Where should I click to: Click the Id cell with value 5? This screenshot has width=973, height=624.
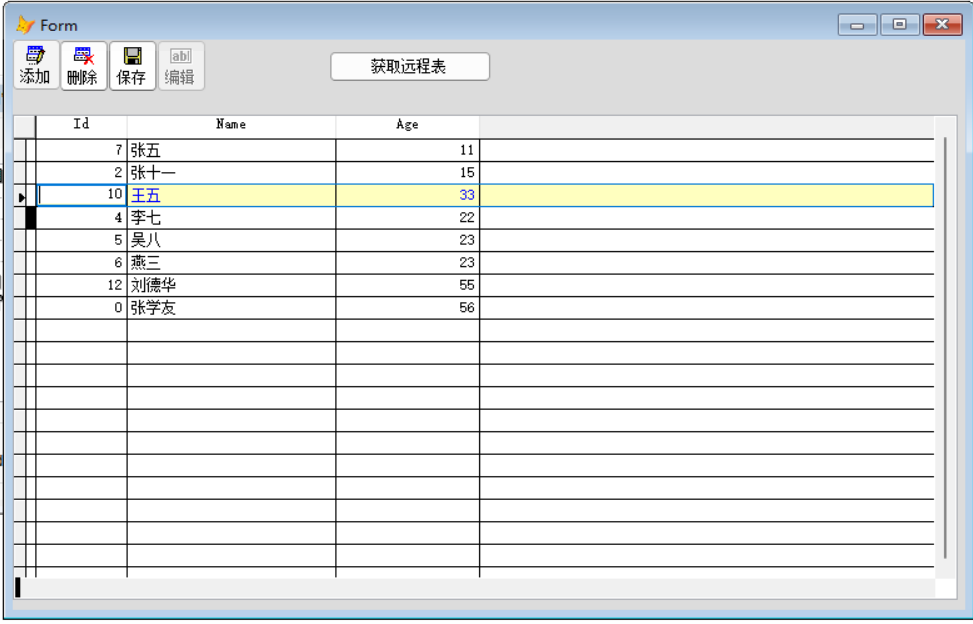pyautogui.click(x=81, y=240)
